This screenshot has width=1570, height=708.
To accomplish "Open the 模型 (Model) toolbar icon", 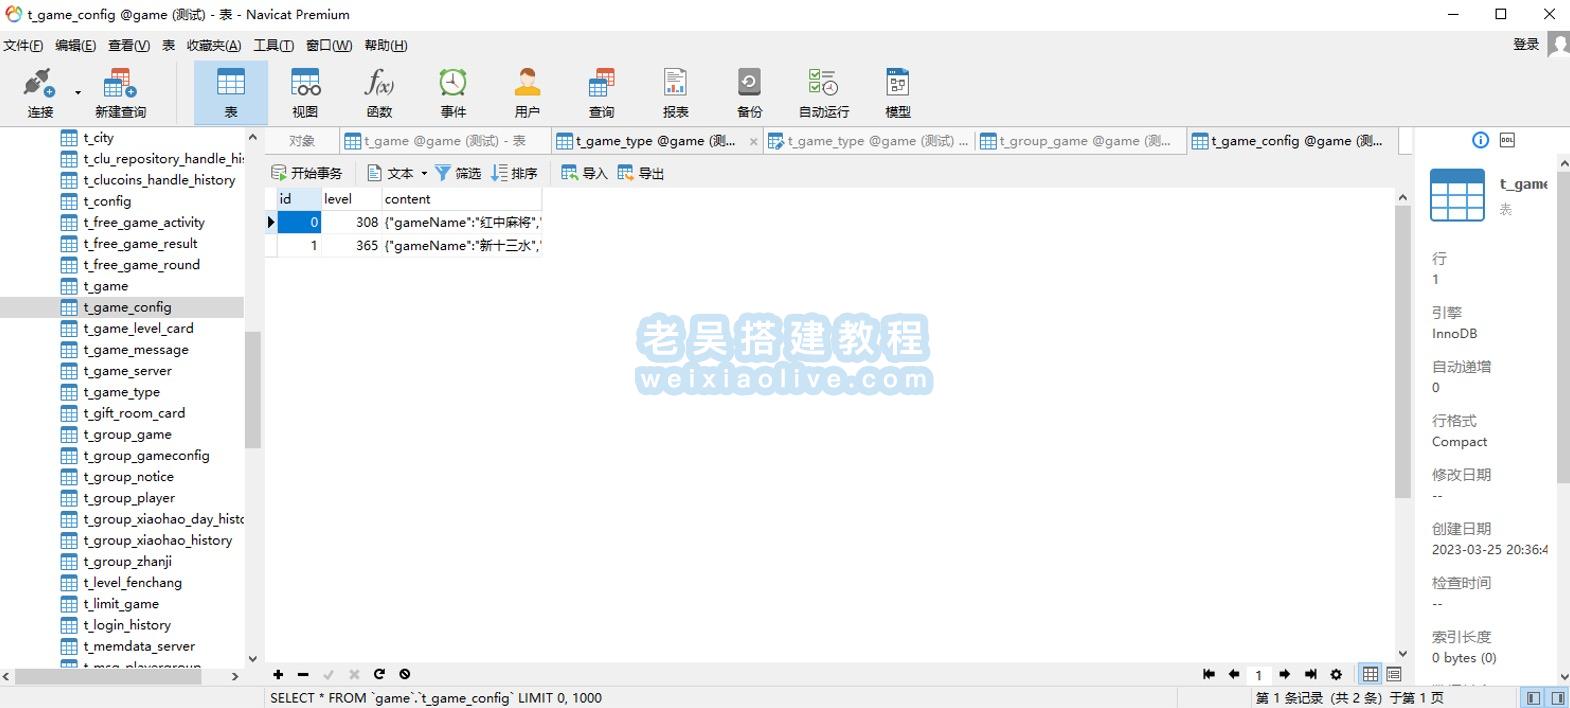I will [x=897, y=92].
